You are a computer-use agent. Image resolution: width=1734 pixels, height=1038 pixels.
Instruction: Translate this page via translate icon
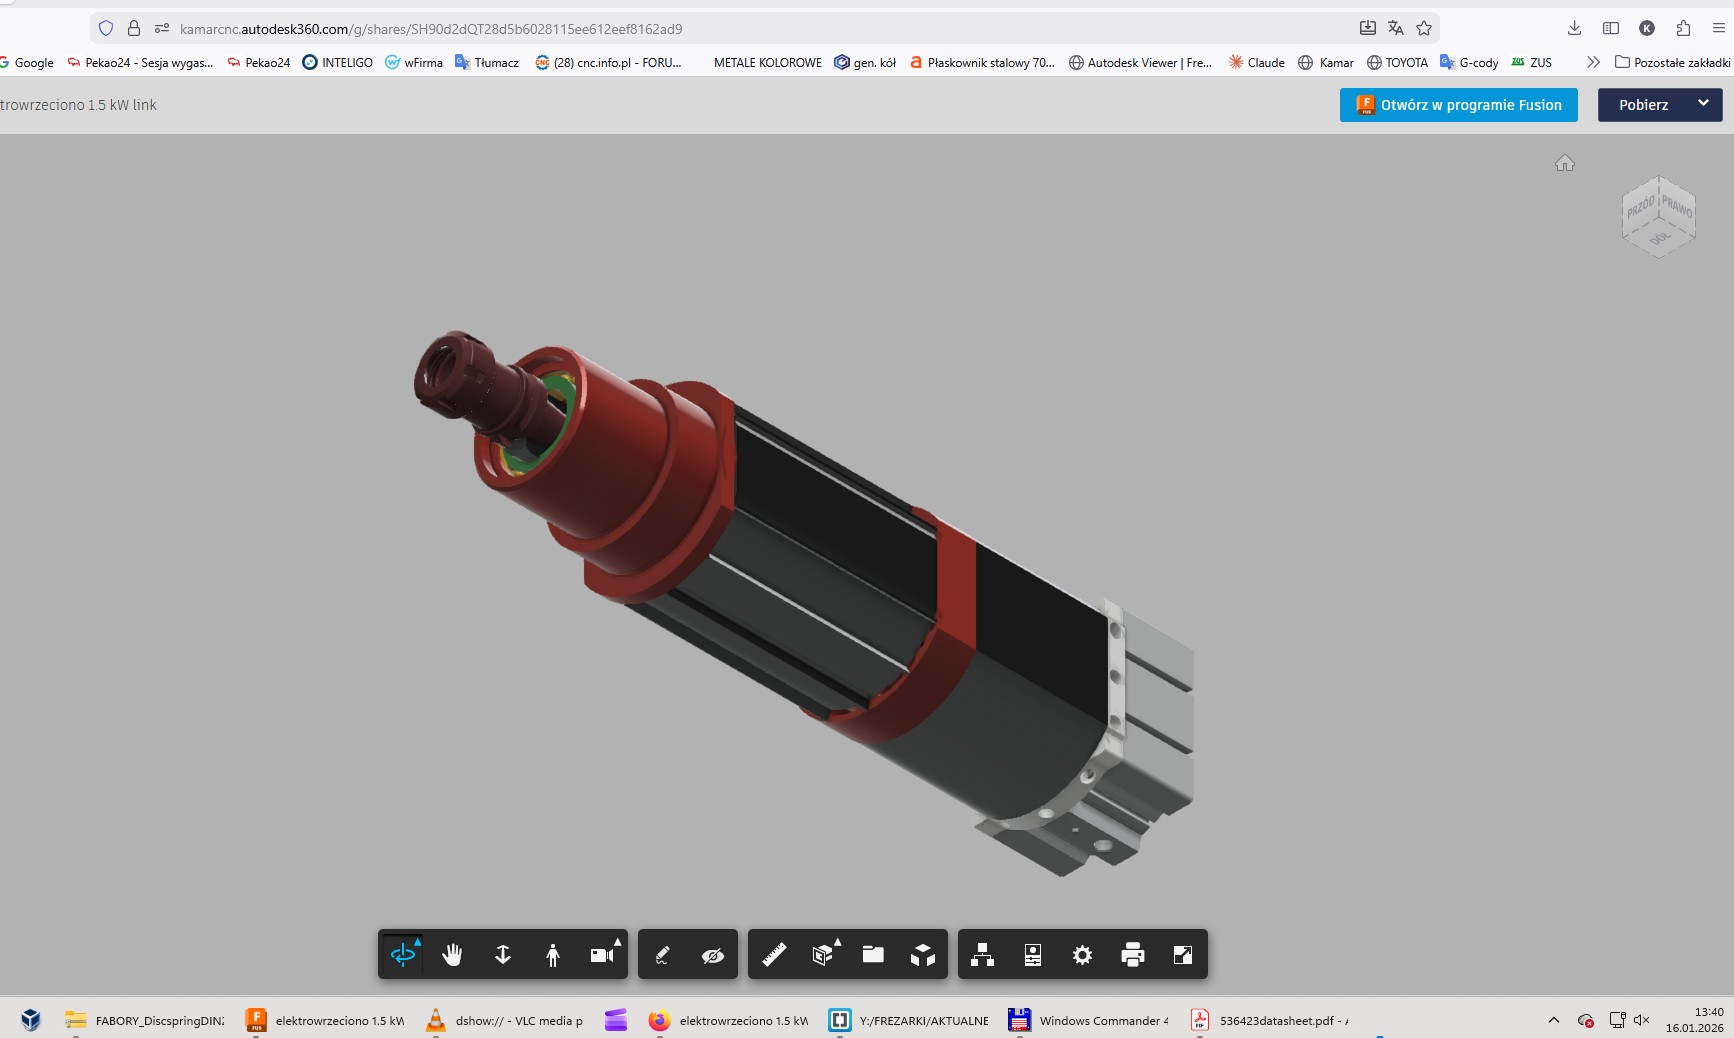tap(1396, 28)
